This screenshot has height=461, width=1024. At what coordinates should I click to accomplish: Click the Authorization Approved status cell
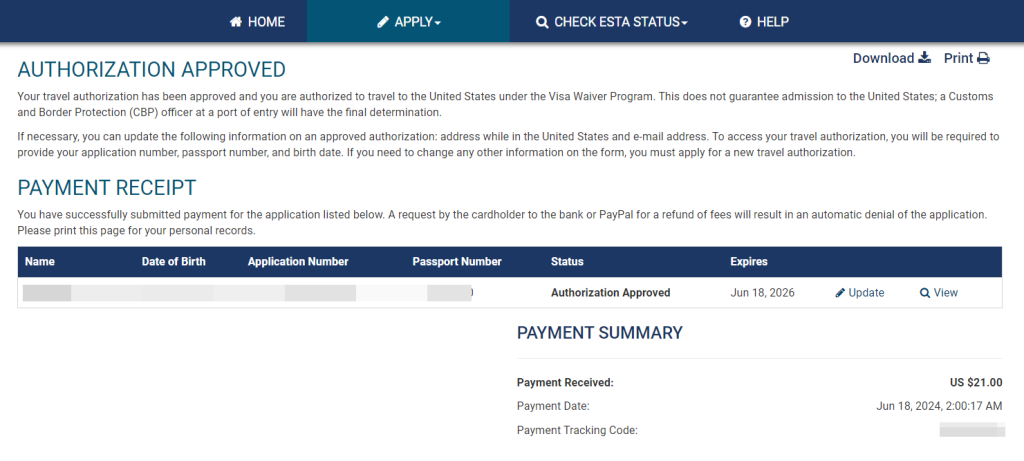coord(610,293)
